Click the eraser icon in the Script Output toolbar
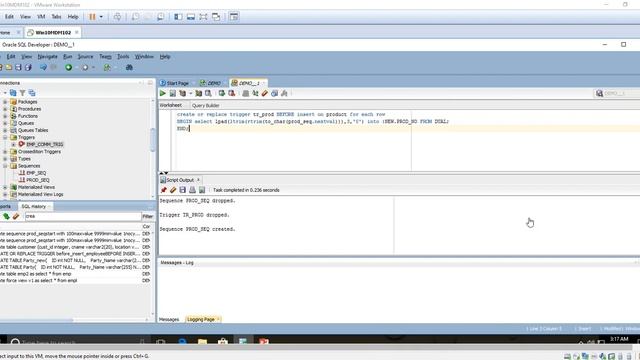This screenshot has height=360, width=640. (x=173, y=190)
